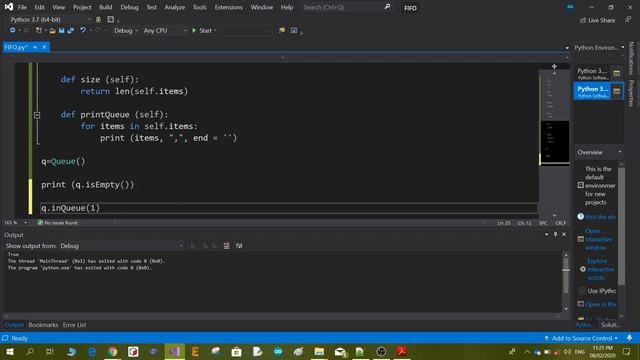
Task: Open the Debug menu
Action: (129, 7)
